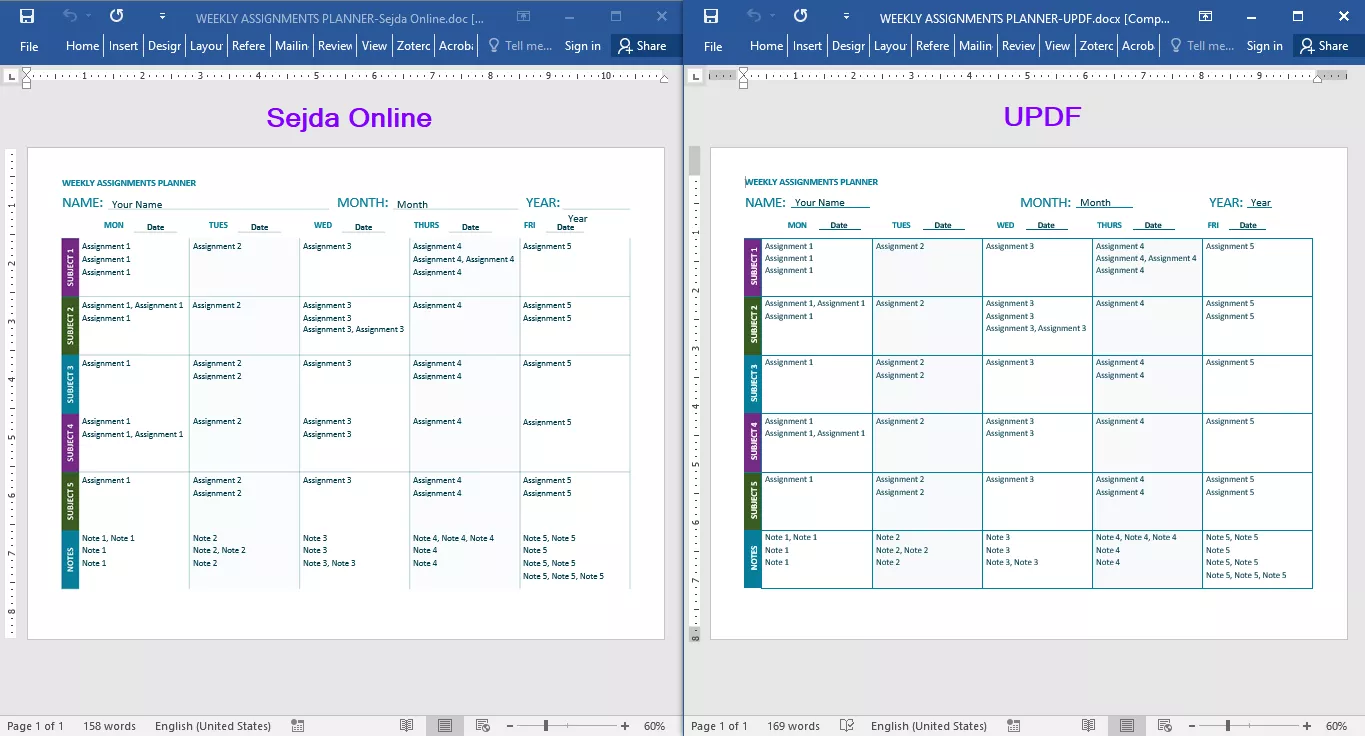Open Insert tab in Sejda Online window
Screen dimensions: 1365x736
(124, 46)
